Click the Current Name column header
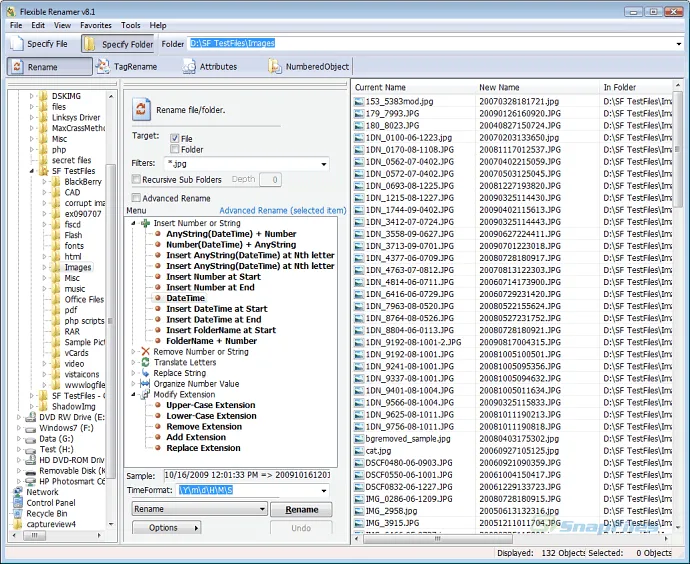This screenshot has width=690, height=564. point(414,87)
